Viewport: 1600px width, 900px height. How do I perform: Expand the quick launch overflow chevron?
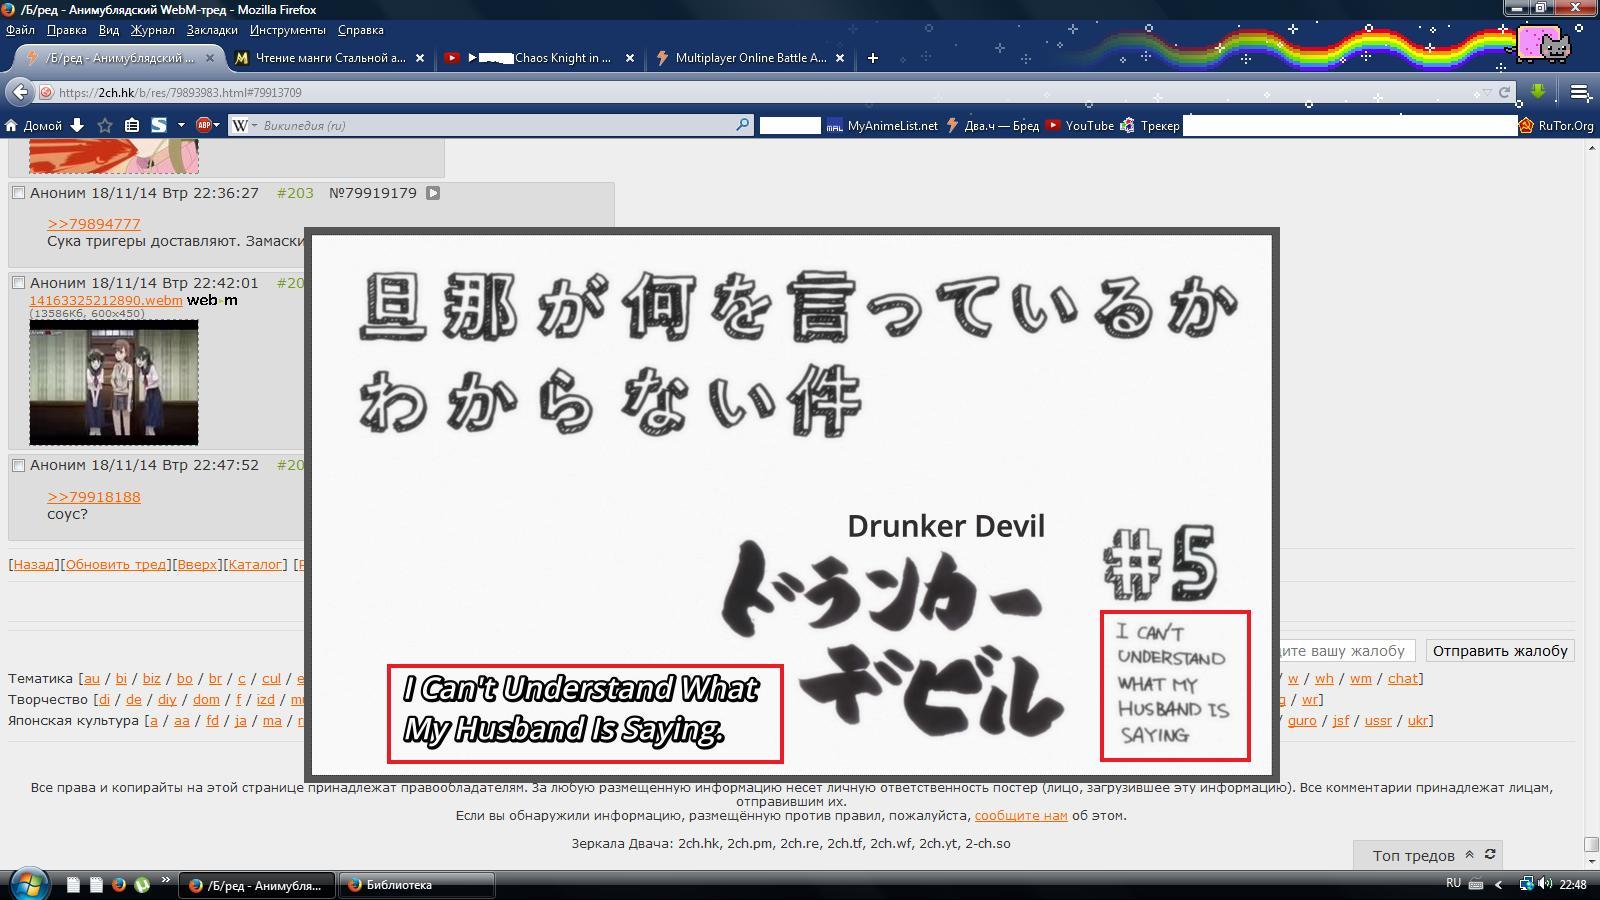point(165,881)
